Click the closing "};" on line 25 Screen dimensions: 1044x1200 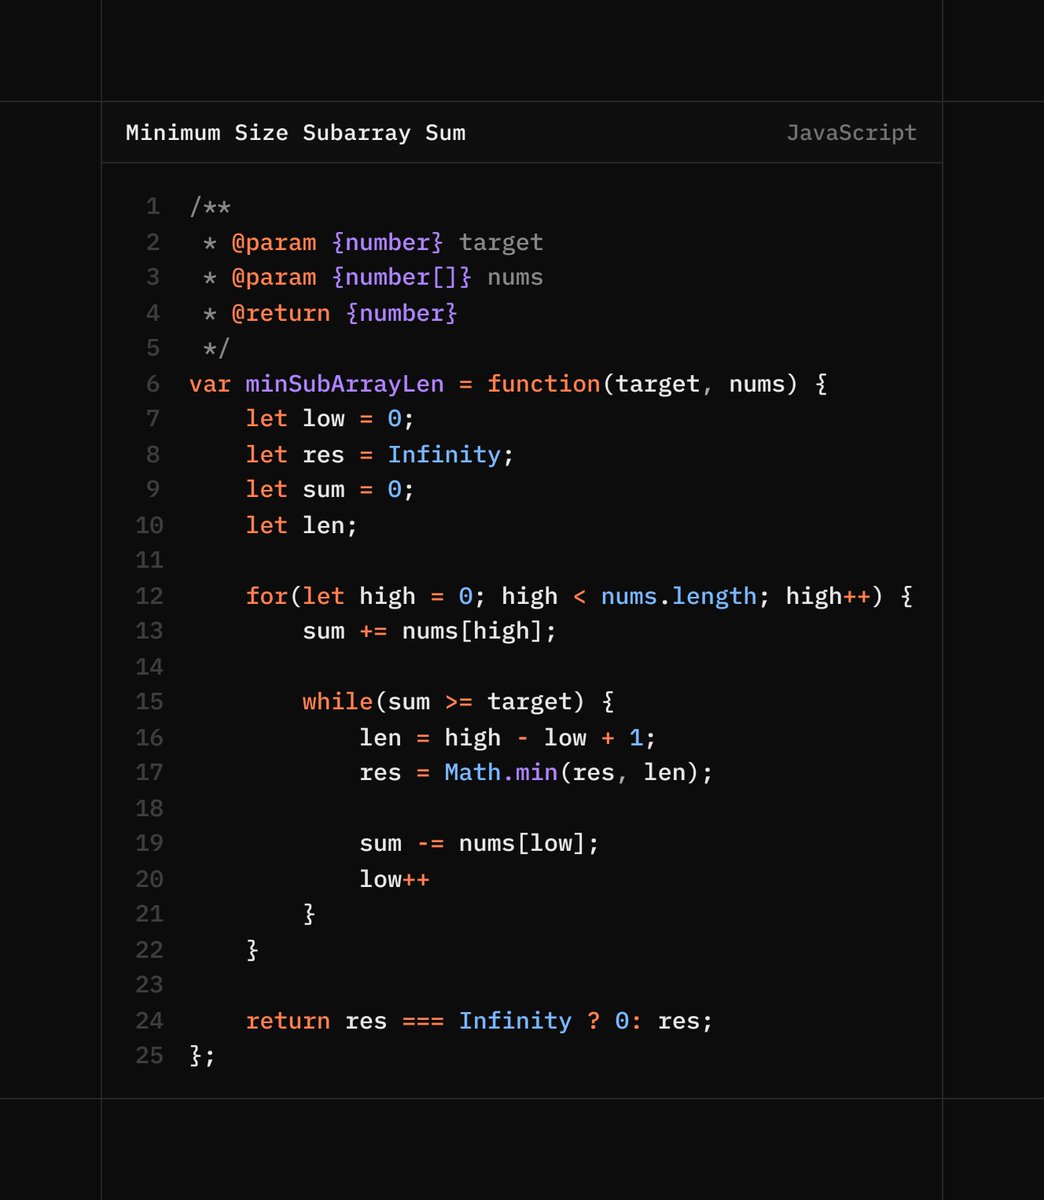tap(202, 1056)
